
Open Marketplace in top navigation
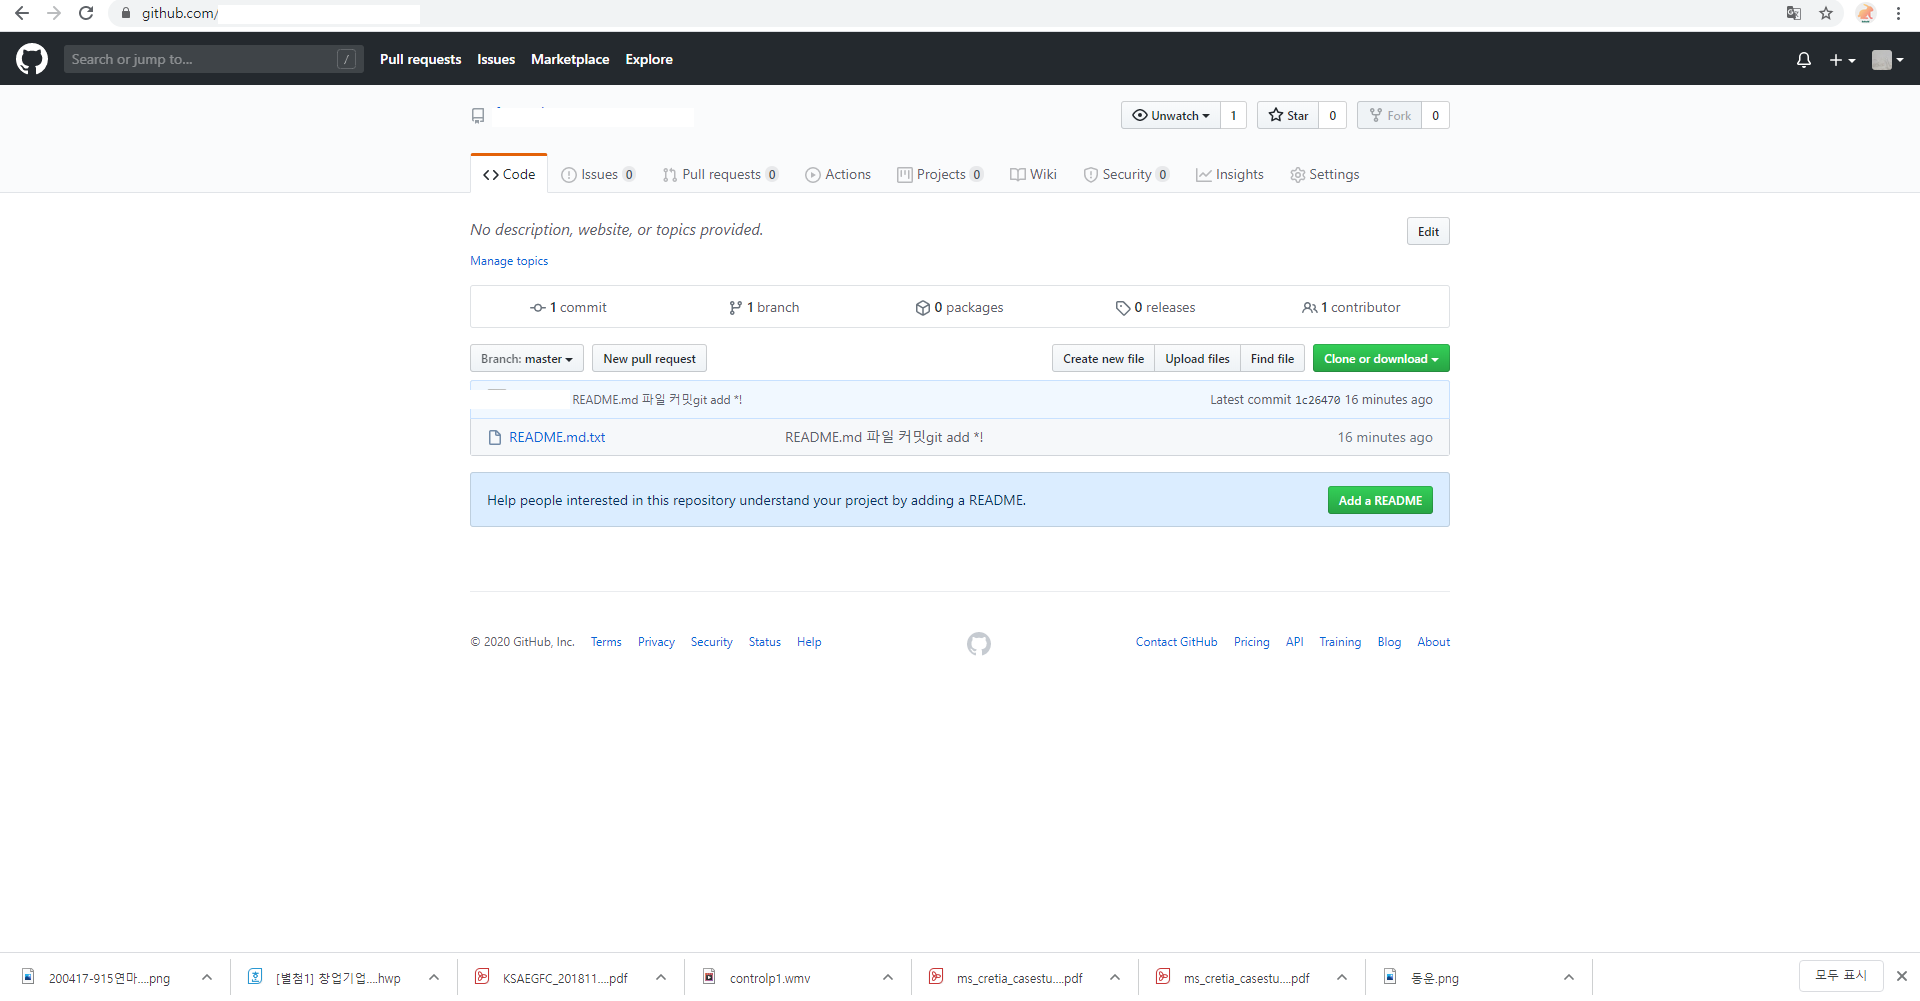coord(570,59)
